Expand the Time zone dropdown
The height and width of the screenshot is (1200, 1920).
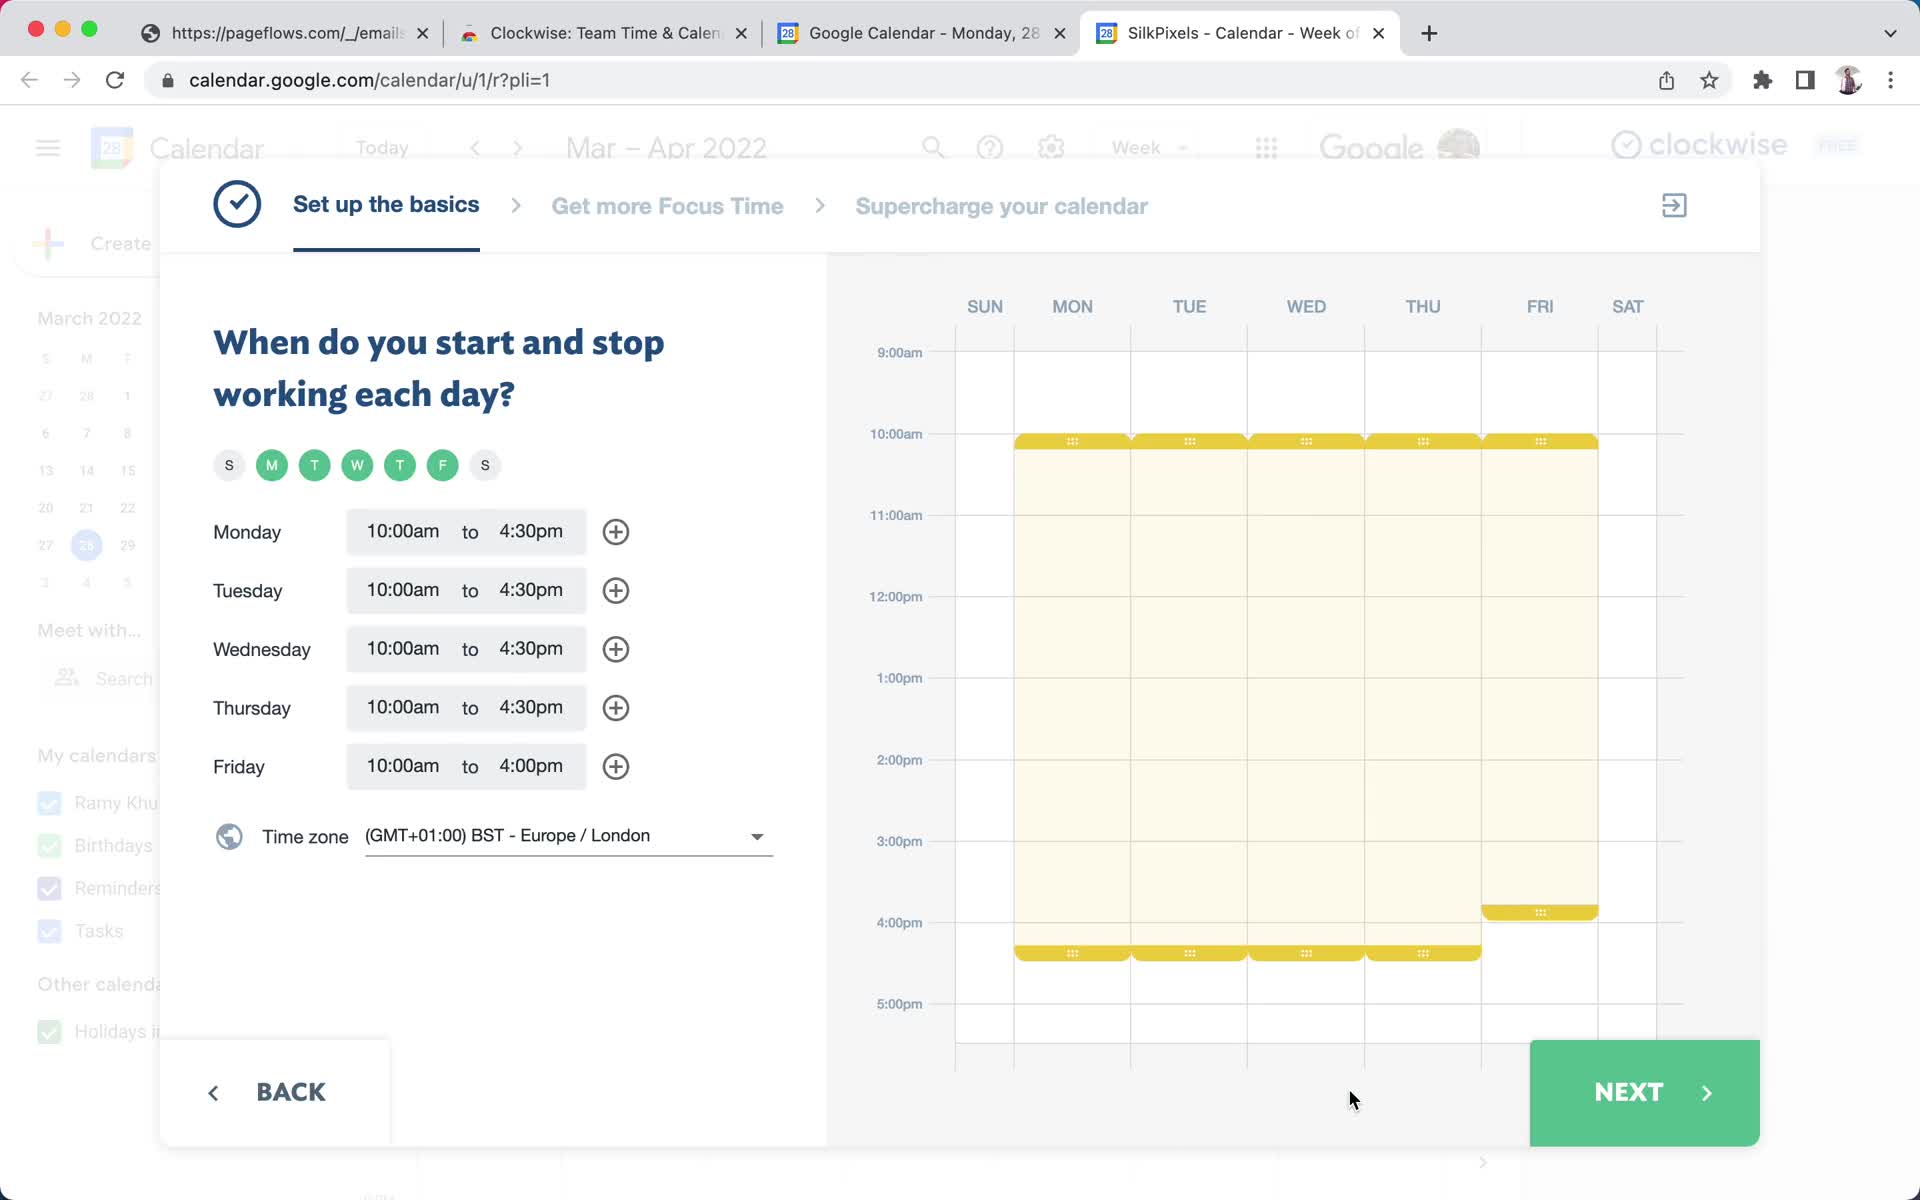pos(757,835)
